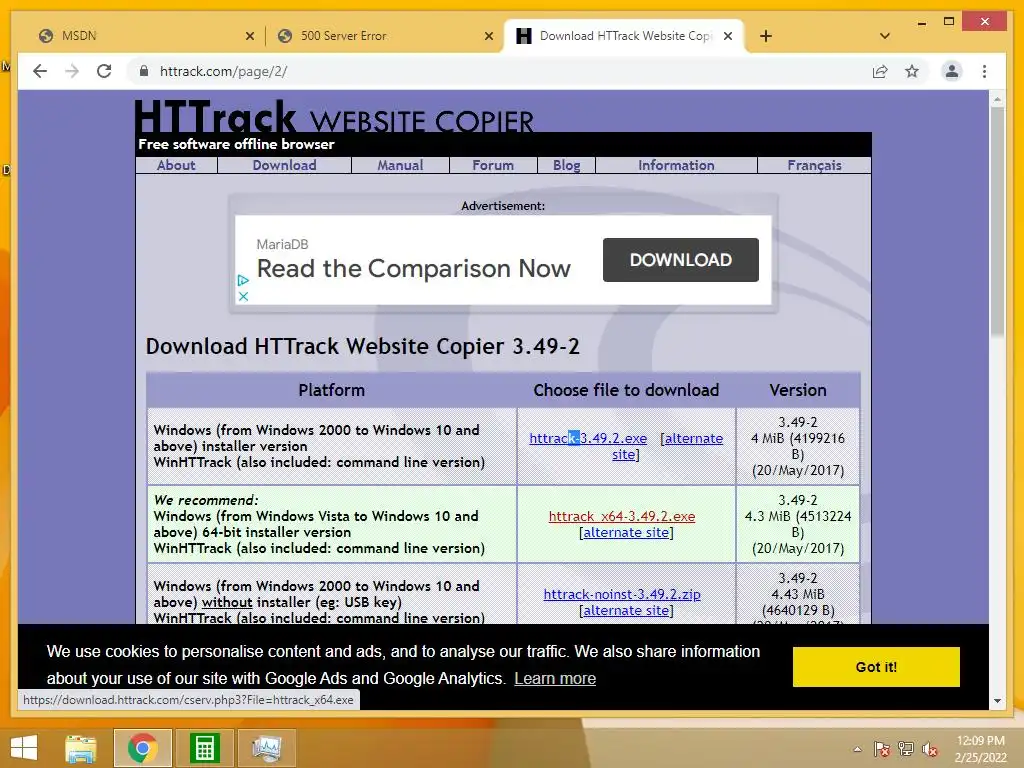1024x768 pixels.
Task: Download httrack-noinst-3.49.2.zip
Action: (x=622, y=594)
